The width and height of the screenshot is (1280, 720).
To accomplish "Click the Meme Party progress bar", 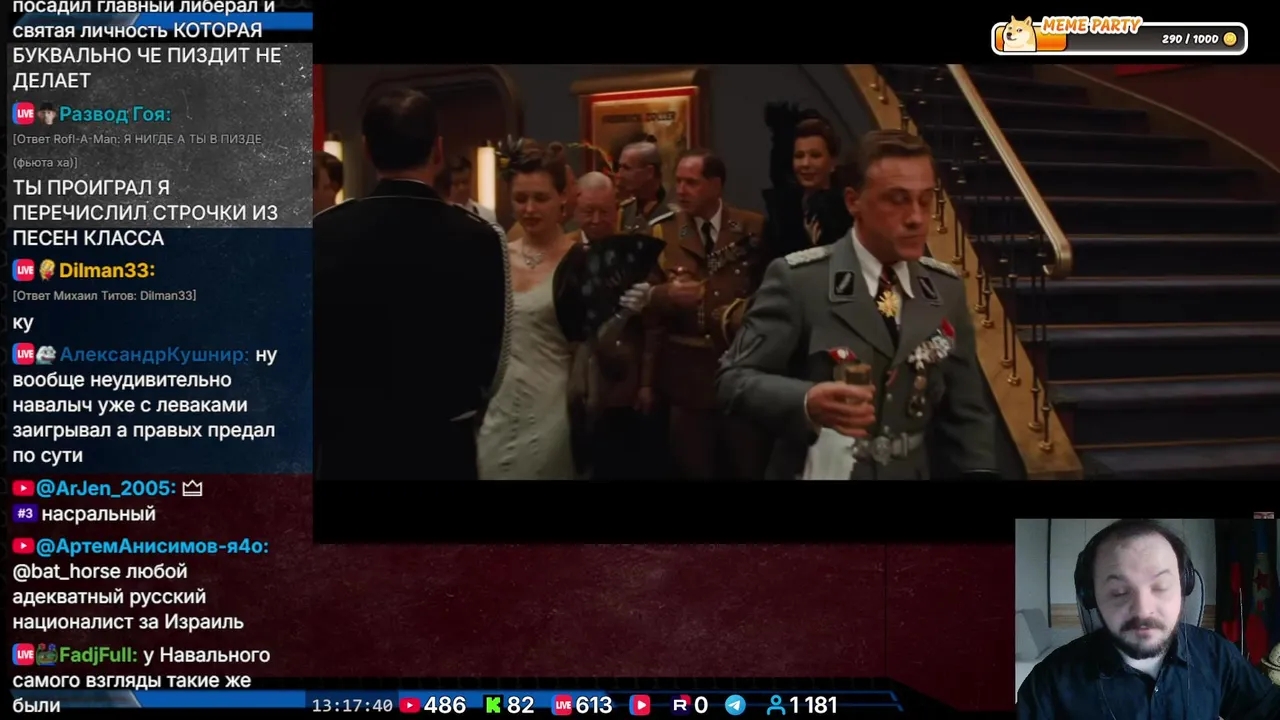I will [x=1119, y=39].
